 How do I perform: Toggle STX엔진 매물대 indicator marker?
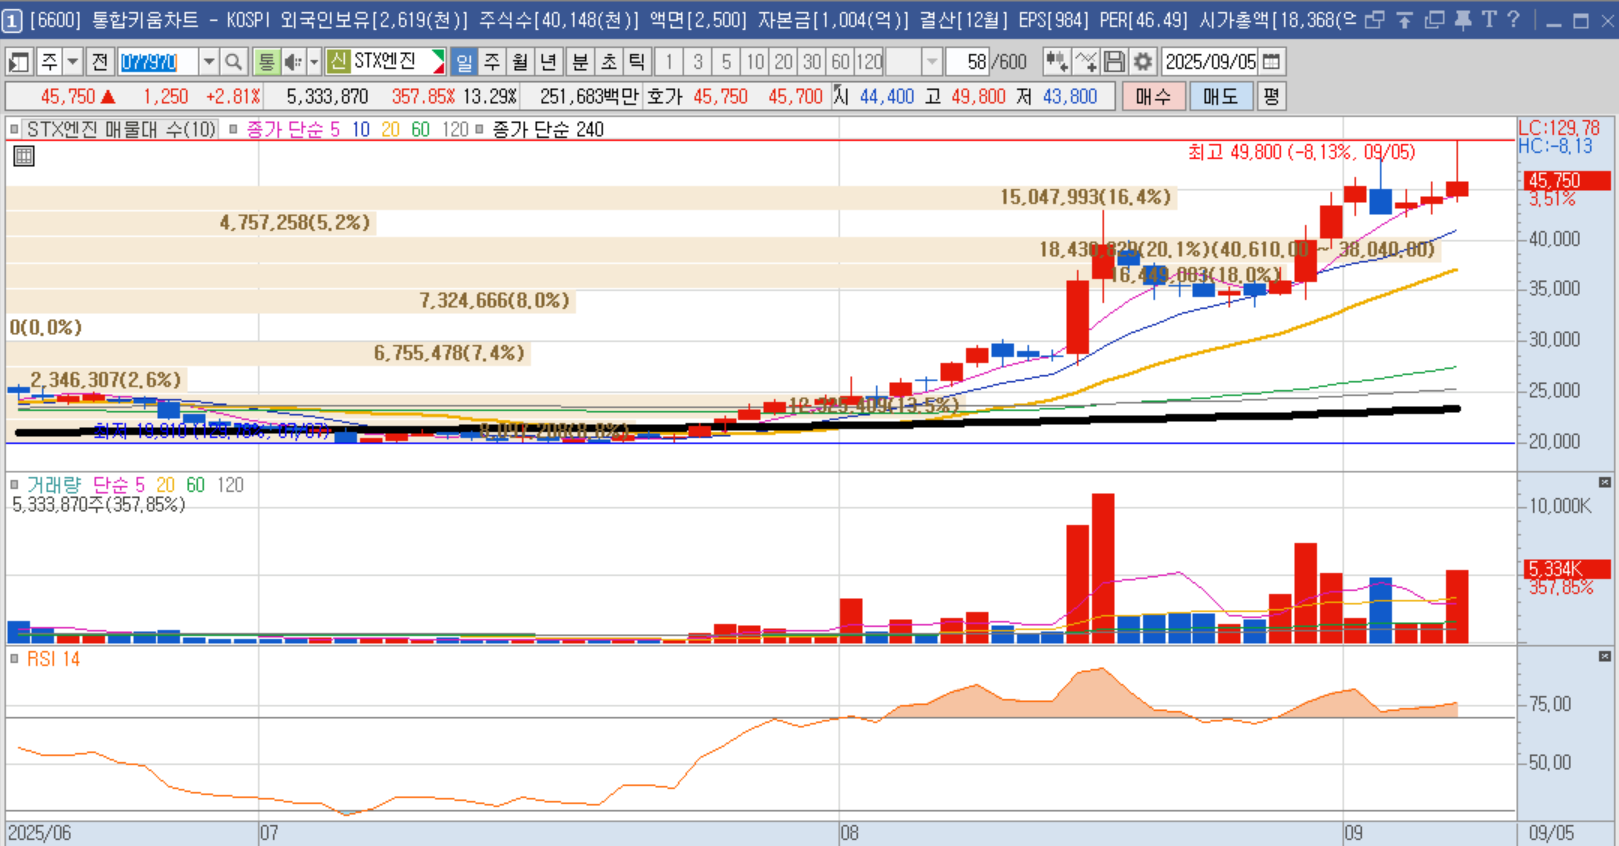[14, 129]
